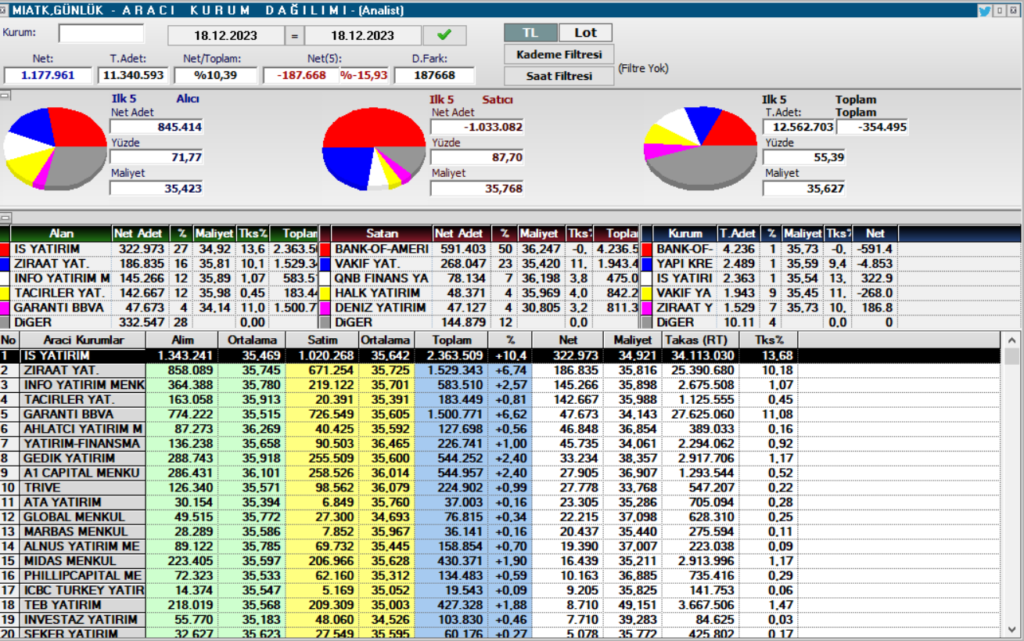Click the Twitter bird icon in title bar
Image resolution: width=1024 pixels, height=641 pixels.
(984, 10)
